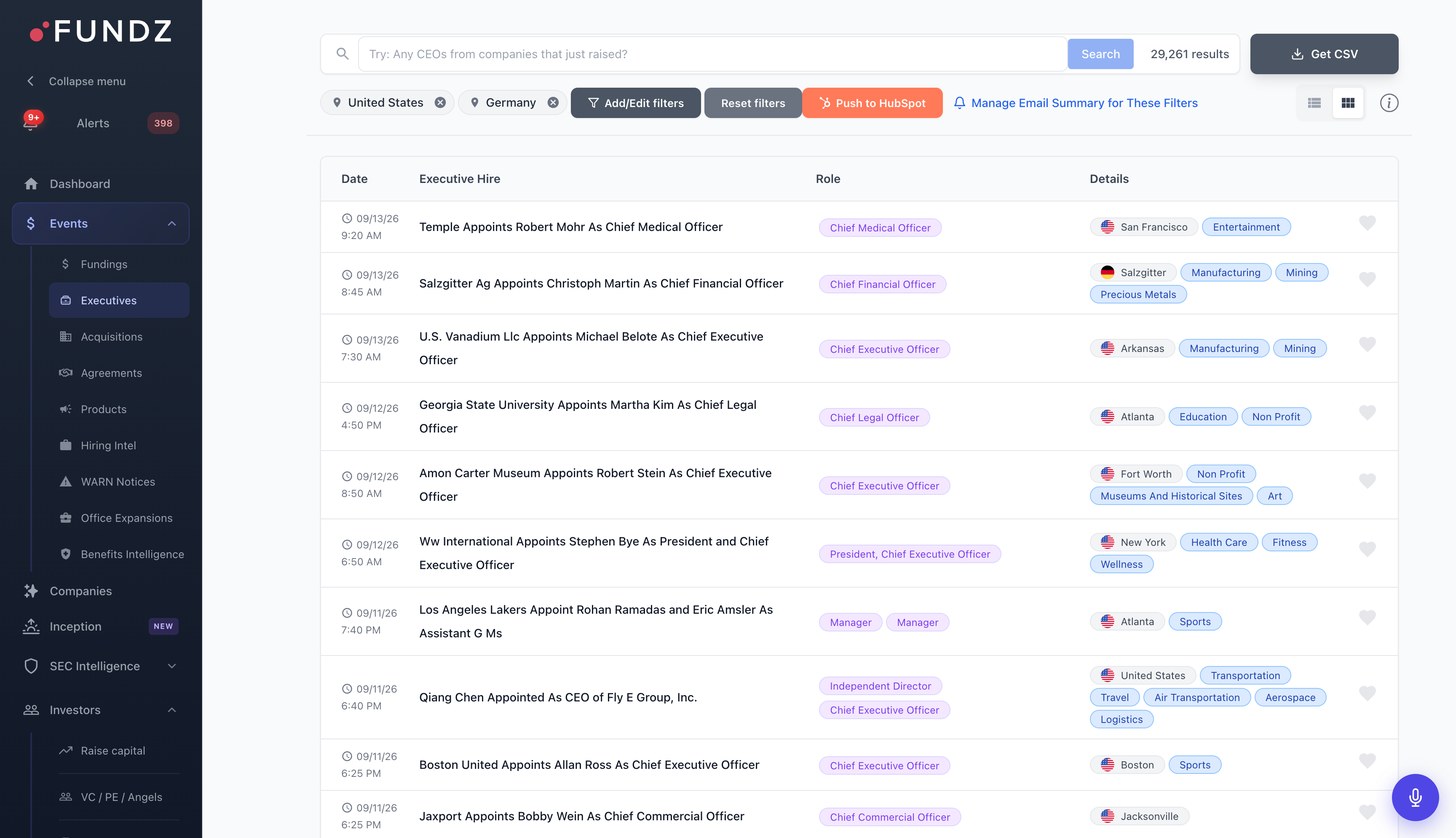Open Acquisitions events
The height and width of the screenshot is (838, 1456).
[x=112, y=337]
